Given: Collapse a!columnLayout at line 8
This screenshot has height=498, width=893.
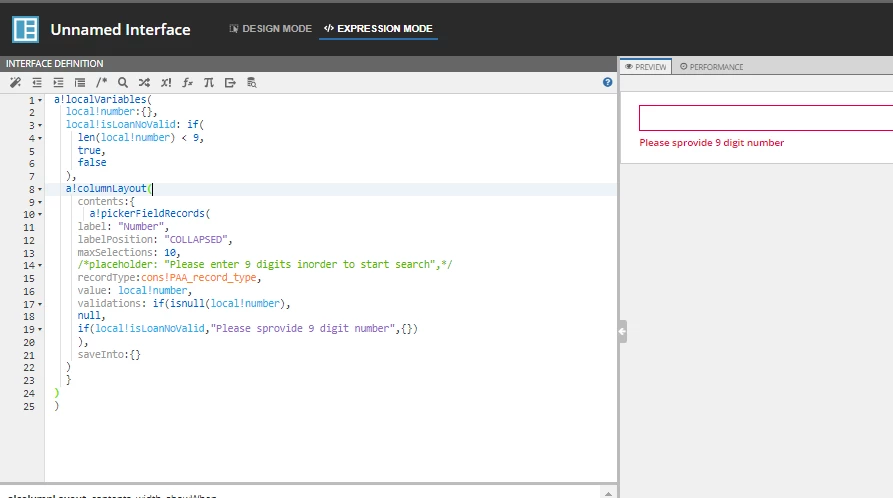Looking at the screenshot, I should coord(40,189).
